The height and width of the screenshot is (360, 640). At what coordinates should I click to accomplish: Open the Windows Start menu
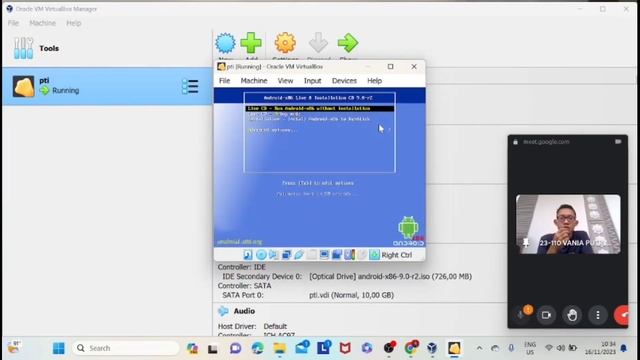click(59, 348)
